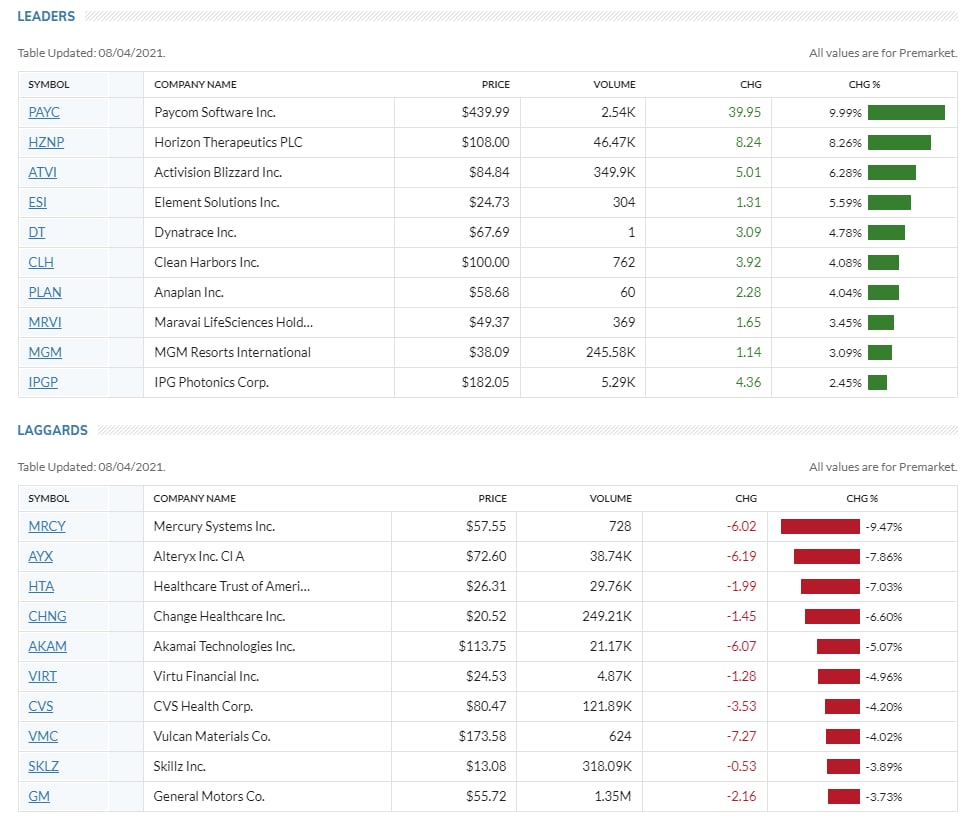Open the HZNP symbol link
The image size is (971, 822).
click(46, 142)
